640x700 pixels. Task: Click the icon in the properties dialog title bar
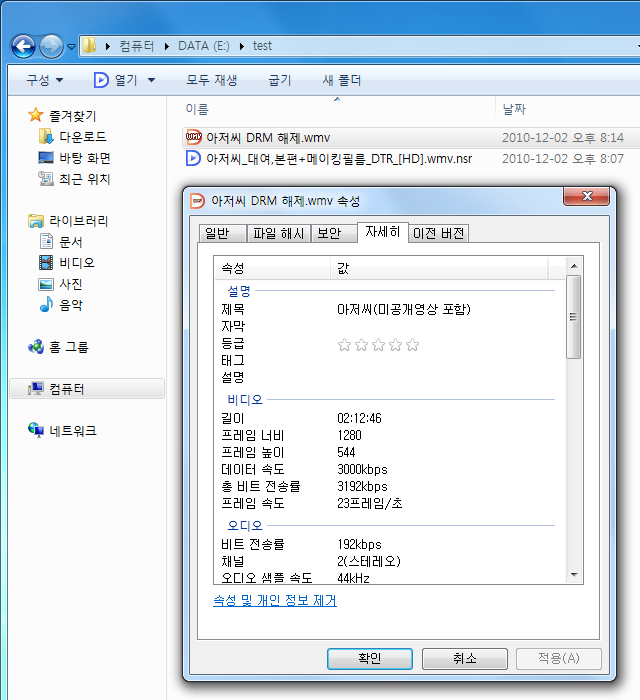197,201
